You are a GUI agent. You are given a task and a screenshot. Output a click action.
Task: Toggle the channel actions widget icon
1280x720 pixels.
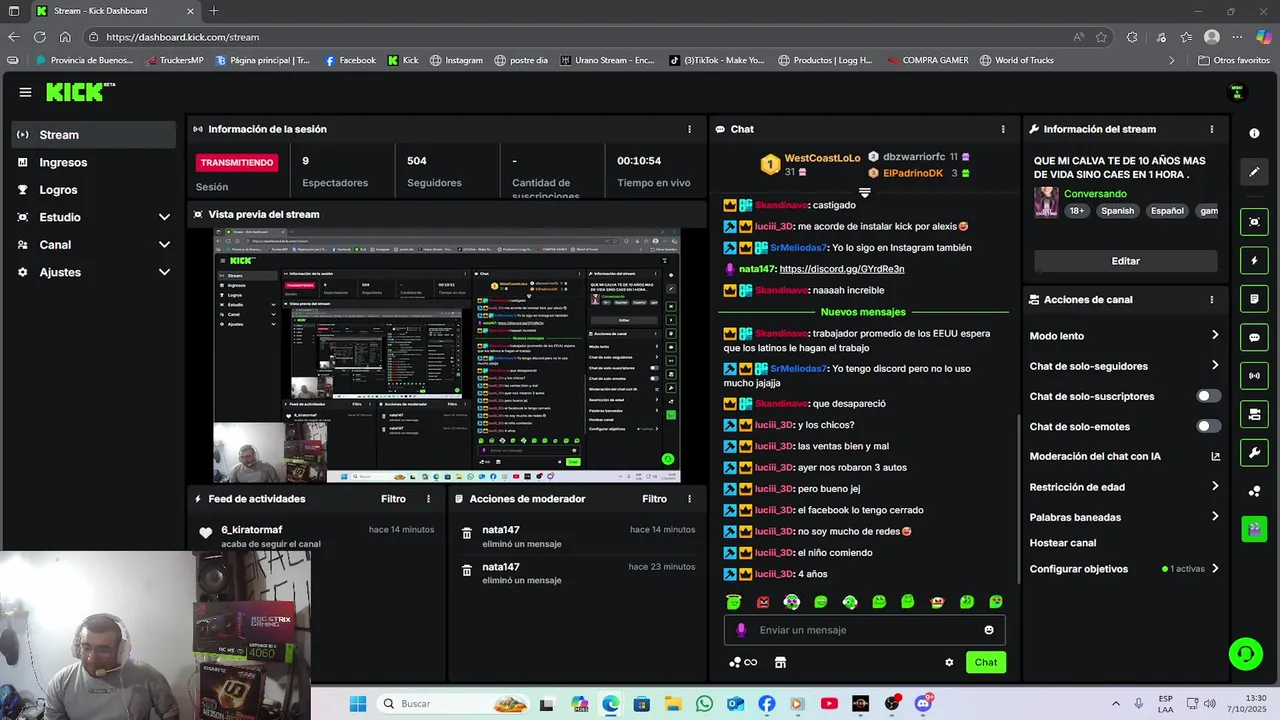coord(1254,414)
